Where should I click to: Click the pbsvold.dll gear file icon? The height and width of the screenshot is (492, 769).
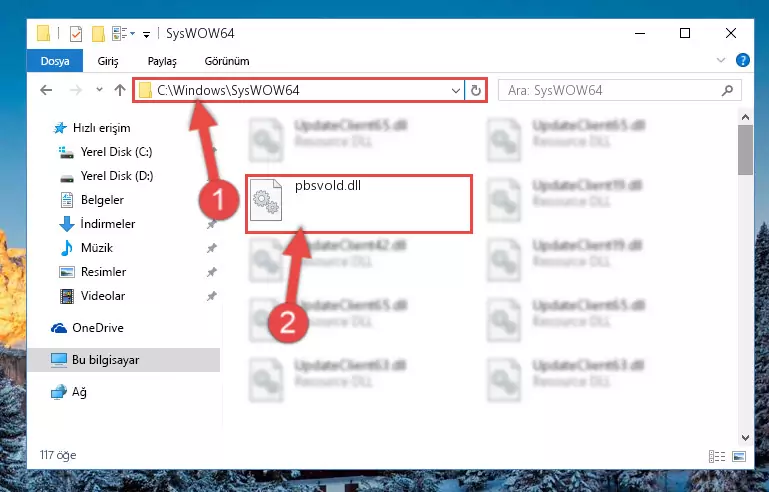pyautogui.click(x=266, y=200)
